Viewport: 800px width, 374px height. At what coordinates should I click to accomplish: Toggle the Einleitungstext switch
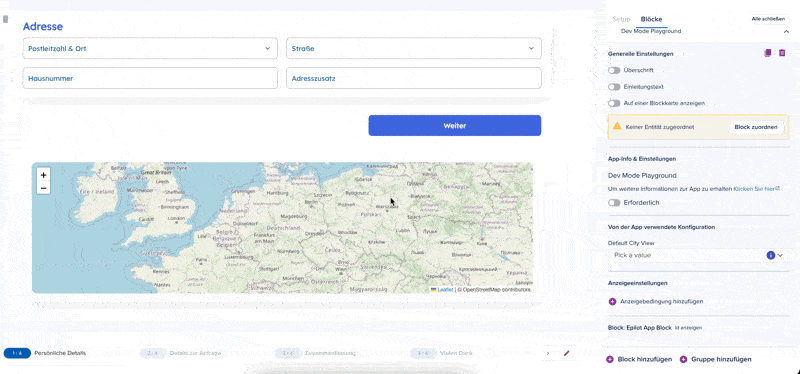tap(614, 87)
